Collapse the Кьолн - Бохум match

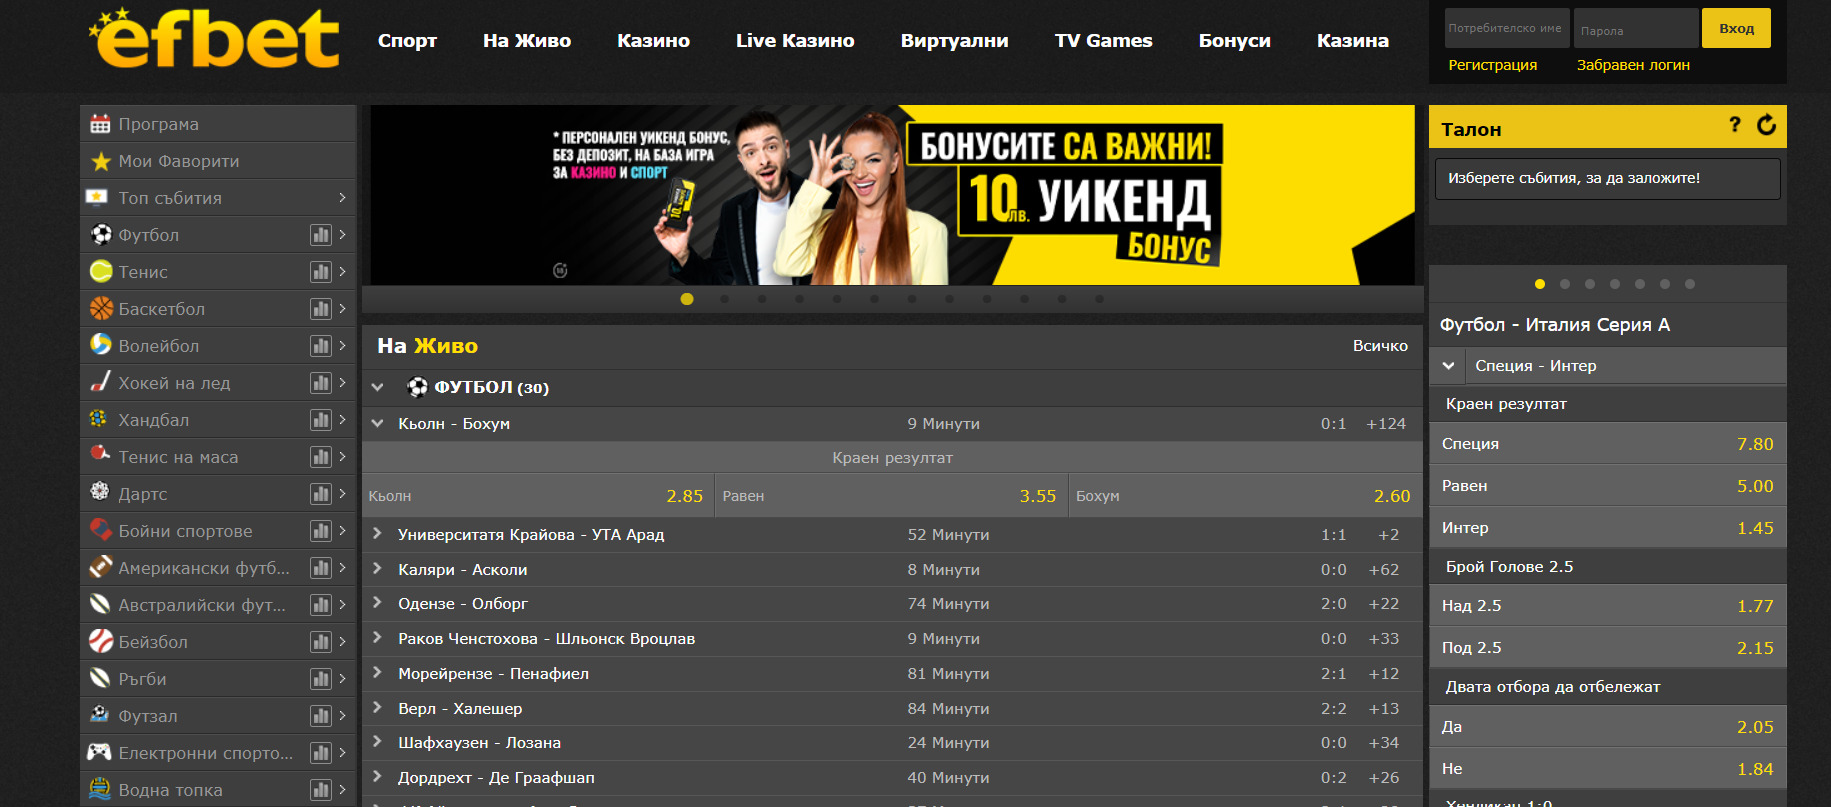pyautogui.click(x=377, y=424)
